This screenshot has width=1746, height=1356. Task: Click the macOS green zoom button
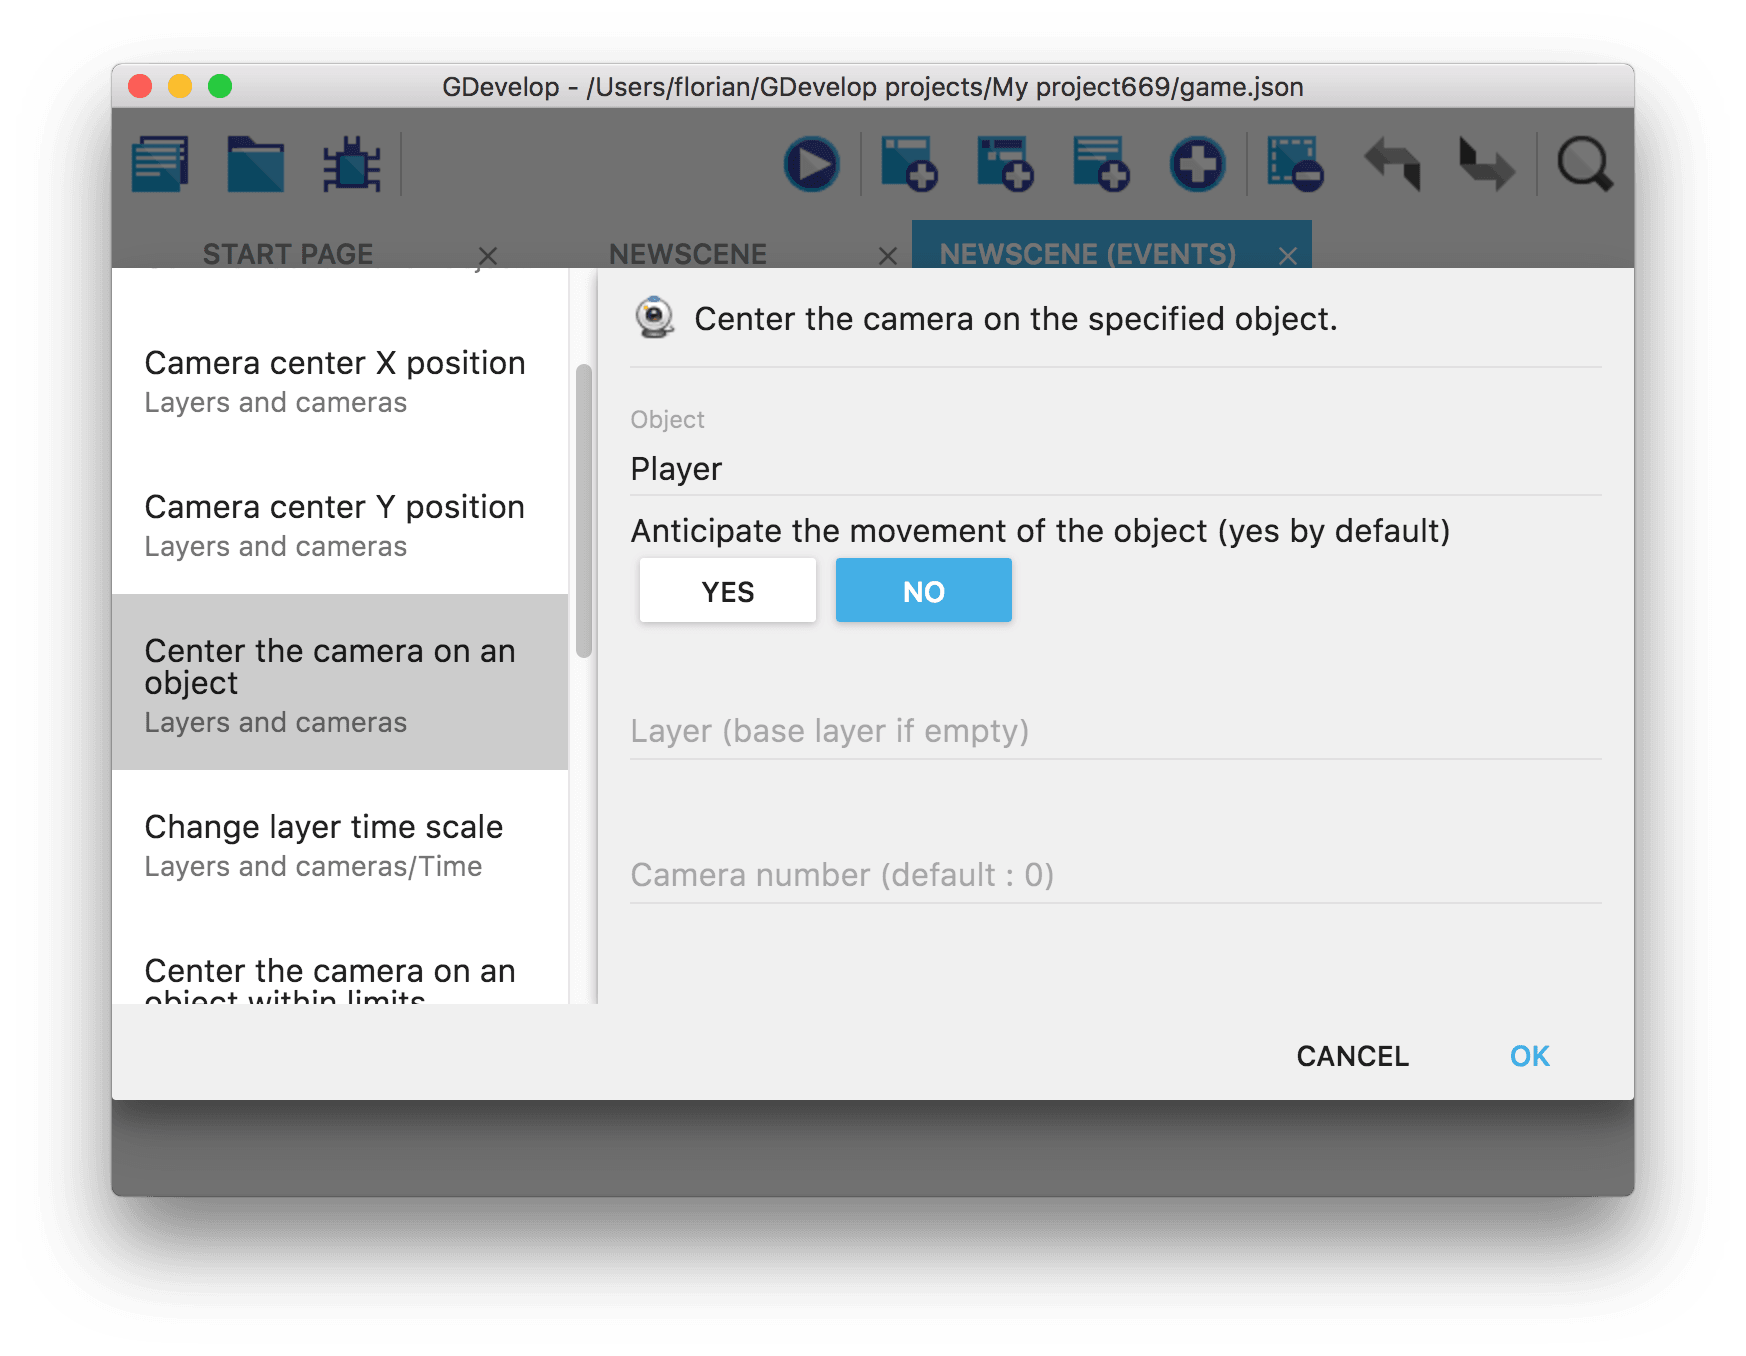click(220, 87)
